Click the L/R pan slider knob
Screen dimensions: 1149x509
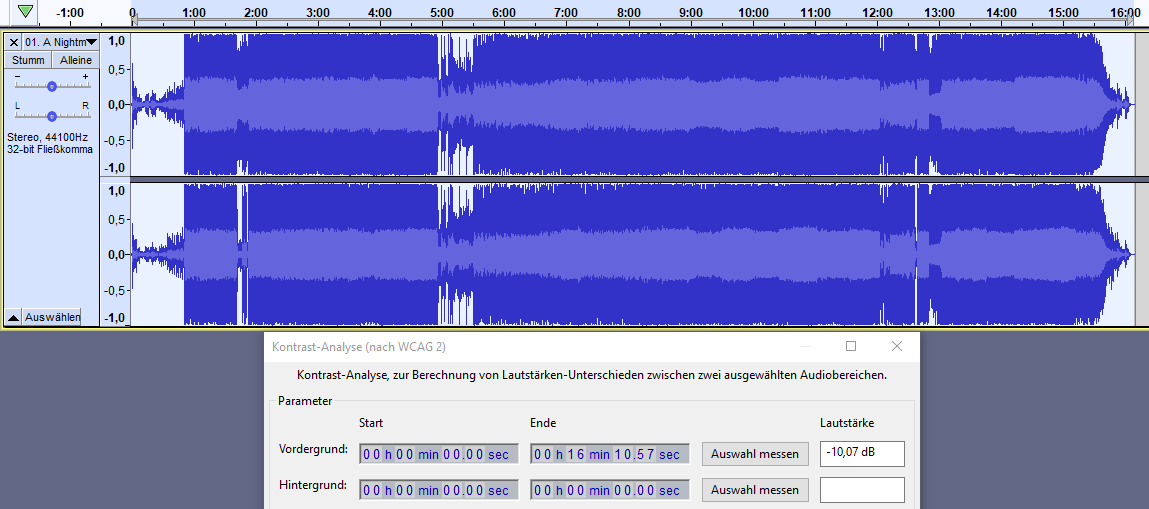pyautogui.click(x=52, y=115)
